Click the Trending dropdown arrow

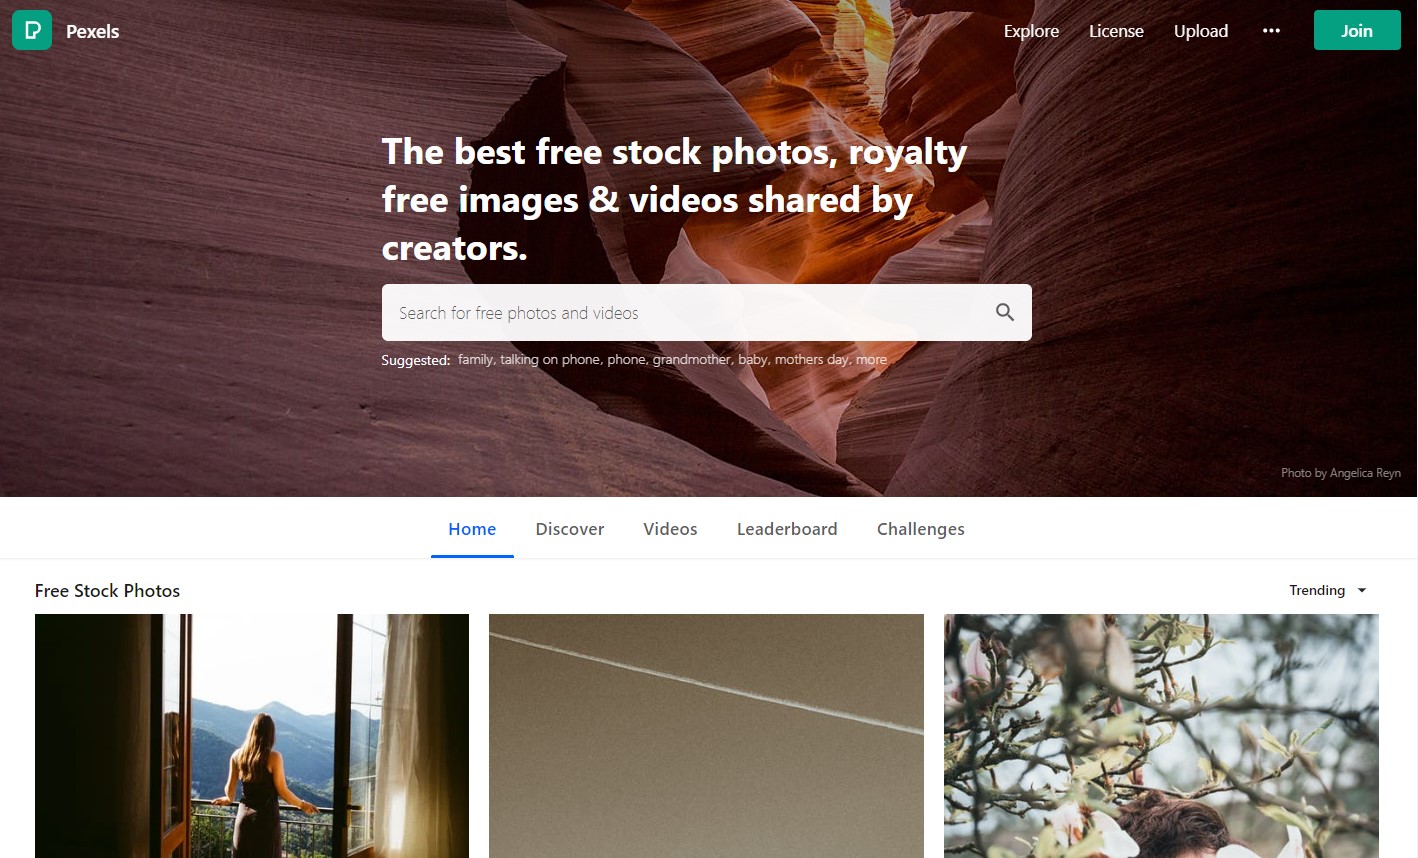[1361, 591]
